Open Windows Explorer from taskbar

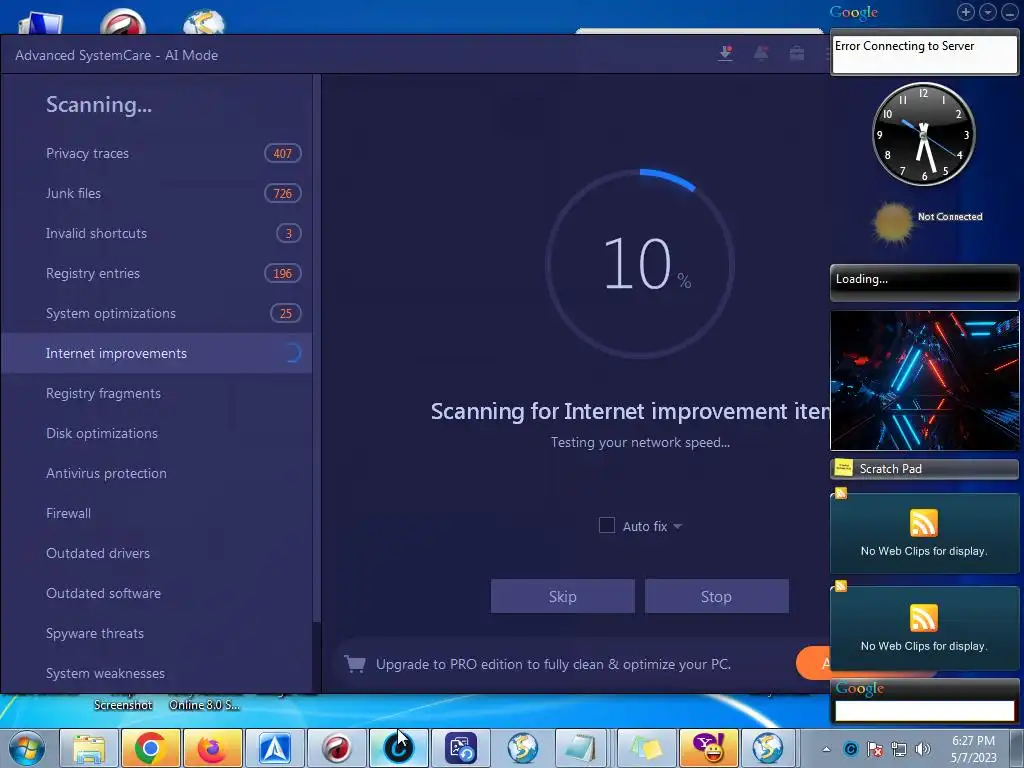(89, 748)
